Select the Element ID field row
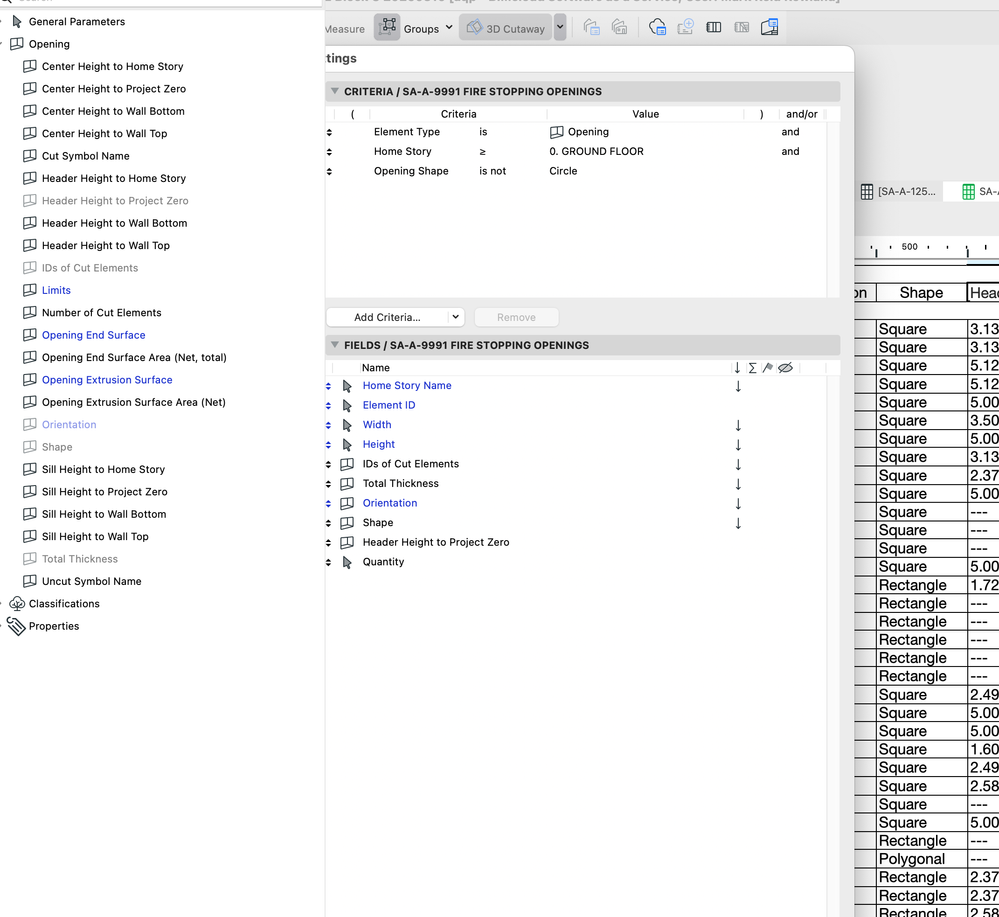 click(576, 405)
